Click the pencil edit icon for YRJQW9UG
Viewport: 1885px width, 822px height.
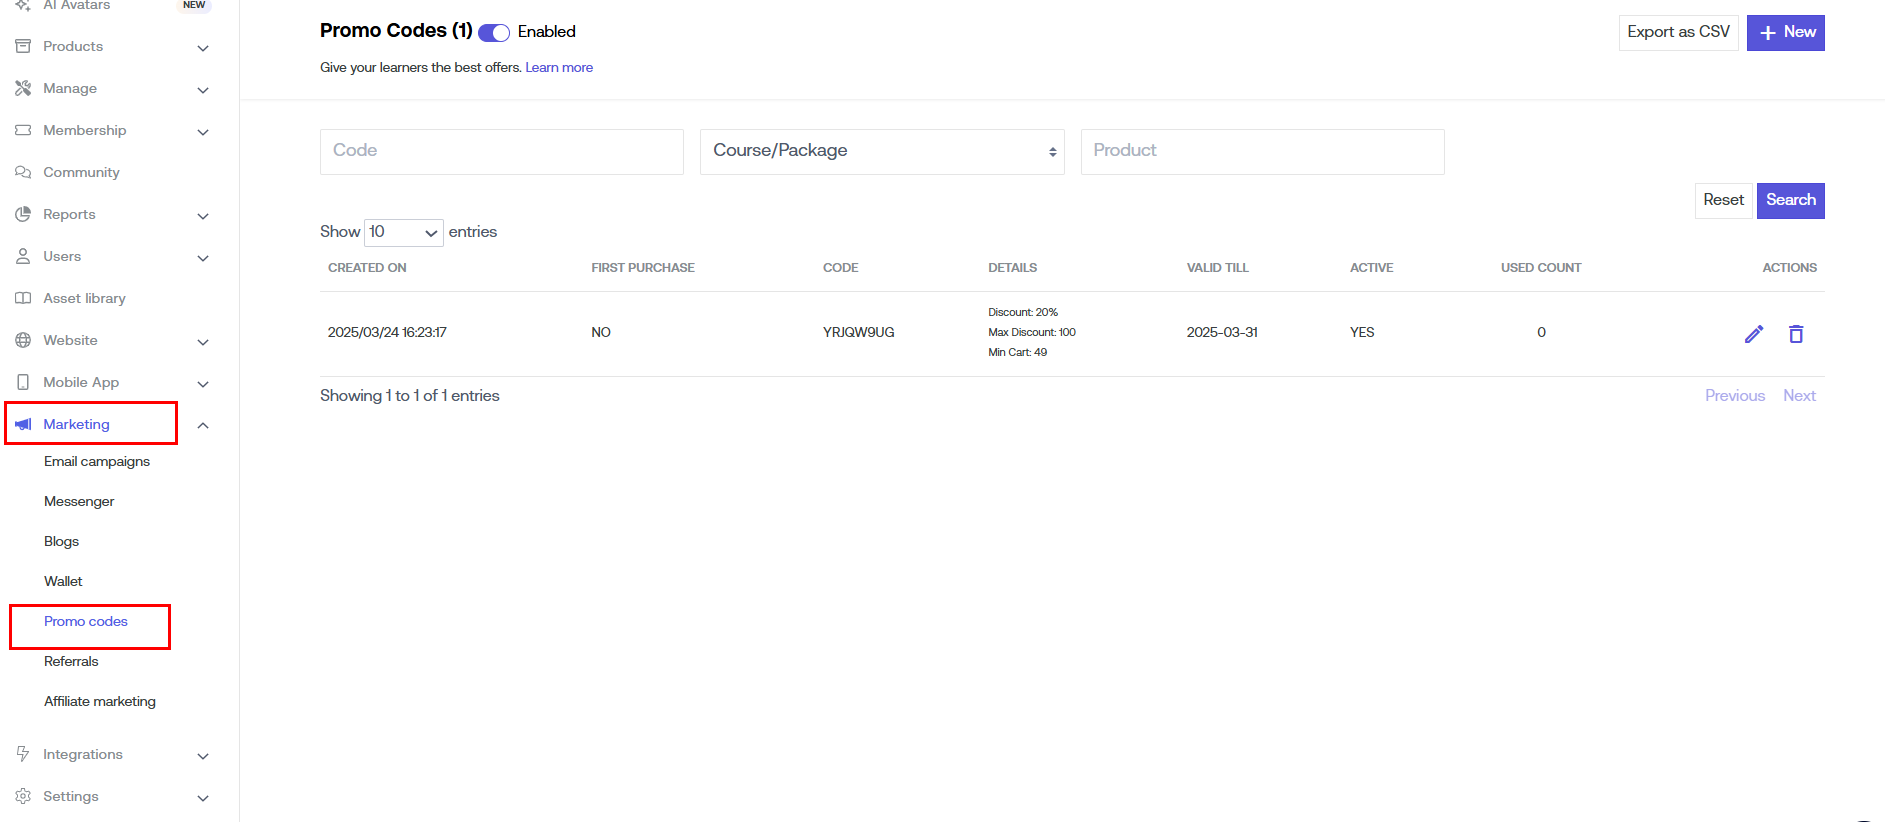(1753, 334)
